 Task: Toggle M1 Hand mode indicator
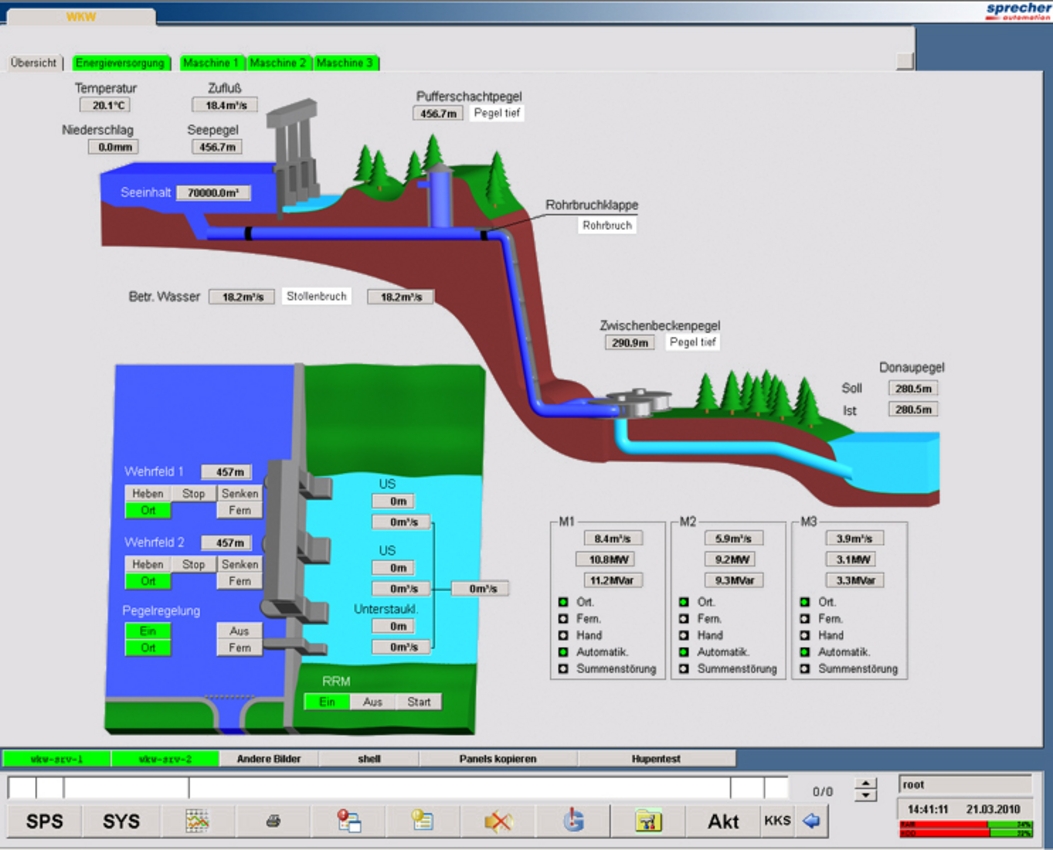click(564, 635)
